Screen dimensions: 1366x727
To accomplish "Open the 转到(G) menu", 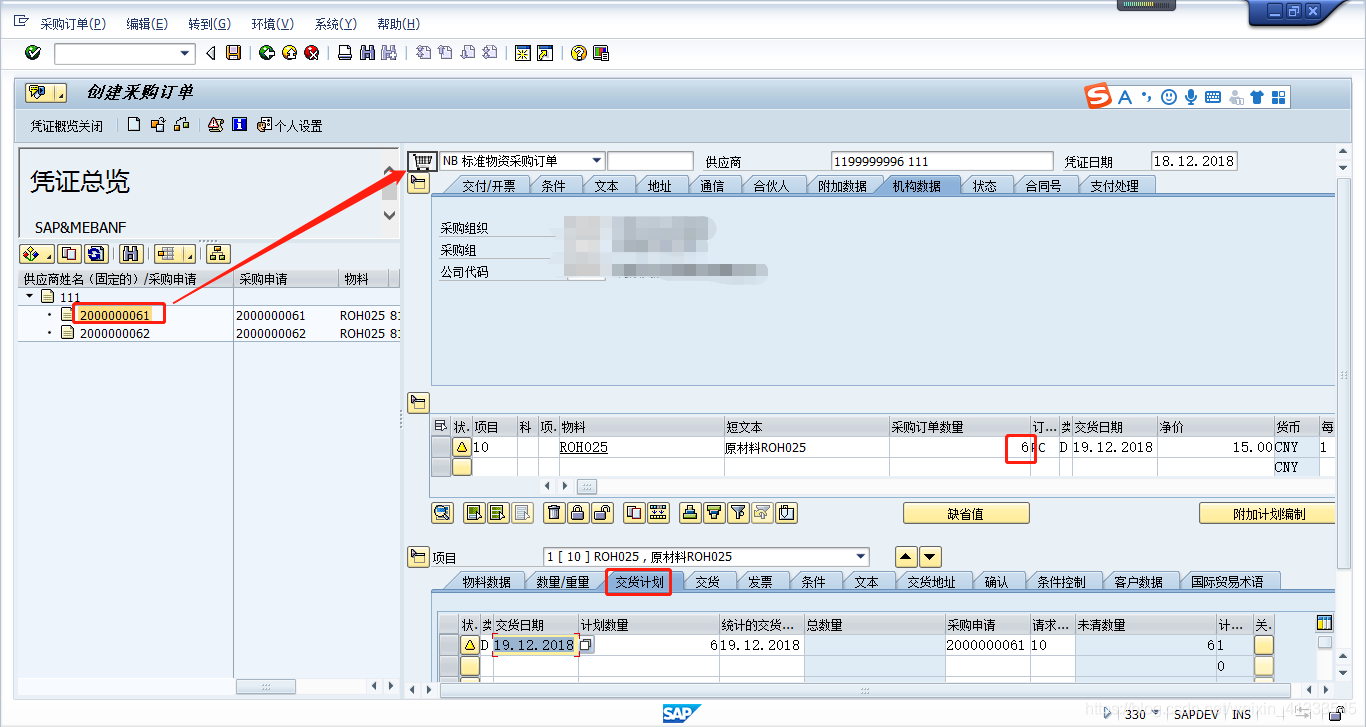I will 209,24.
